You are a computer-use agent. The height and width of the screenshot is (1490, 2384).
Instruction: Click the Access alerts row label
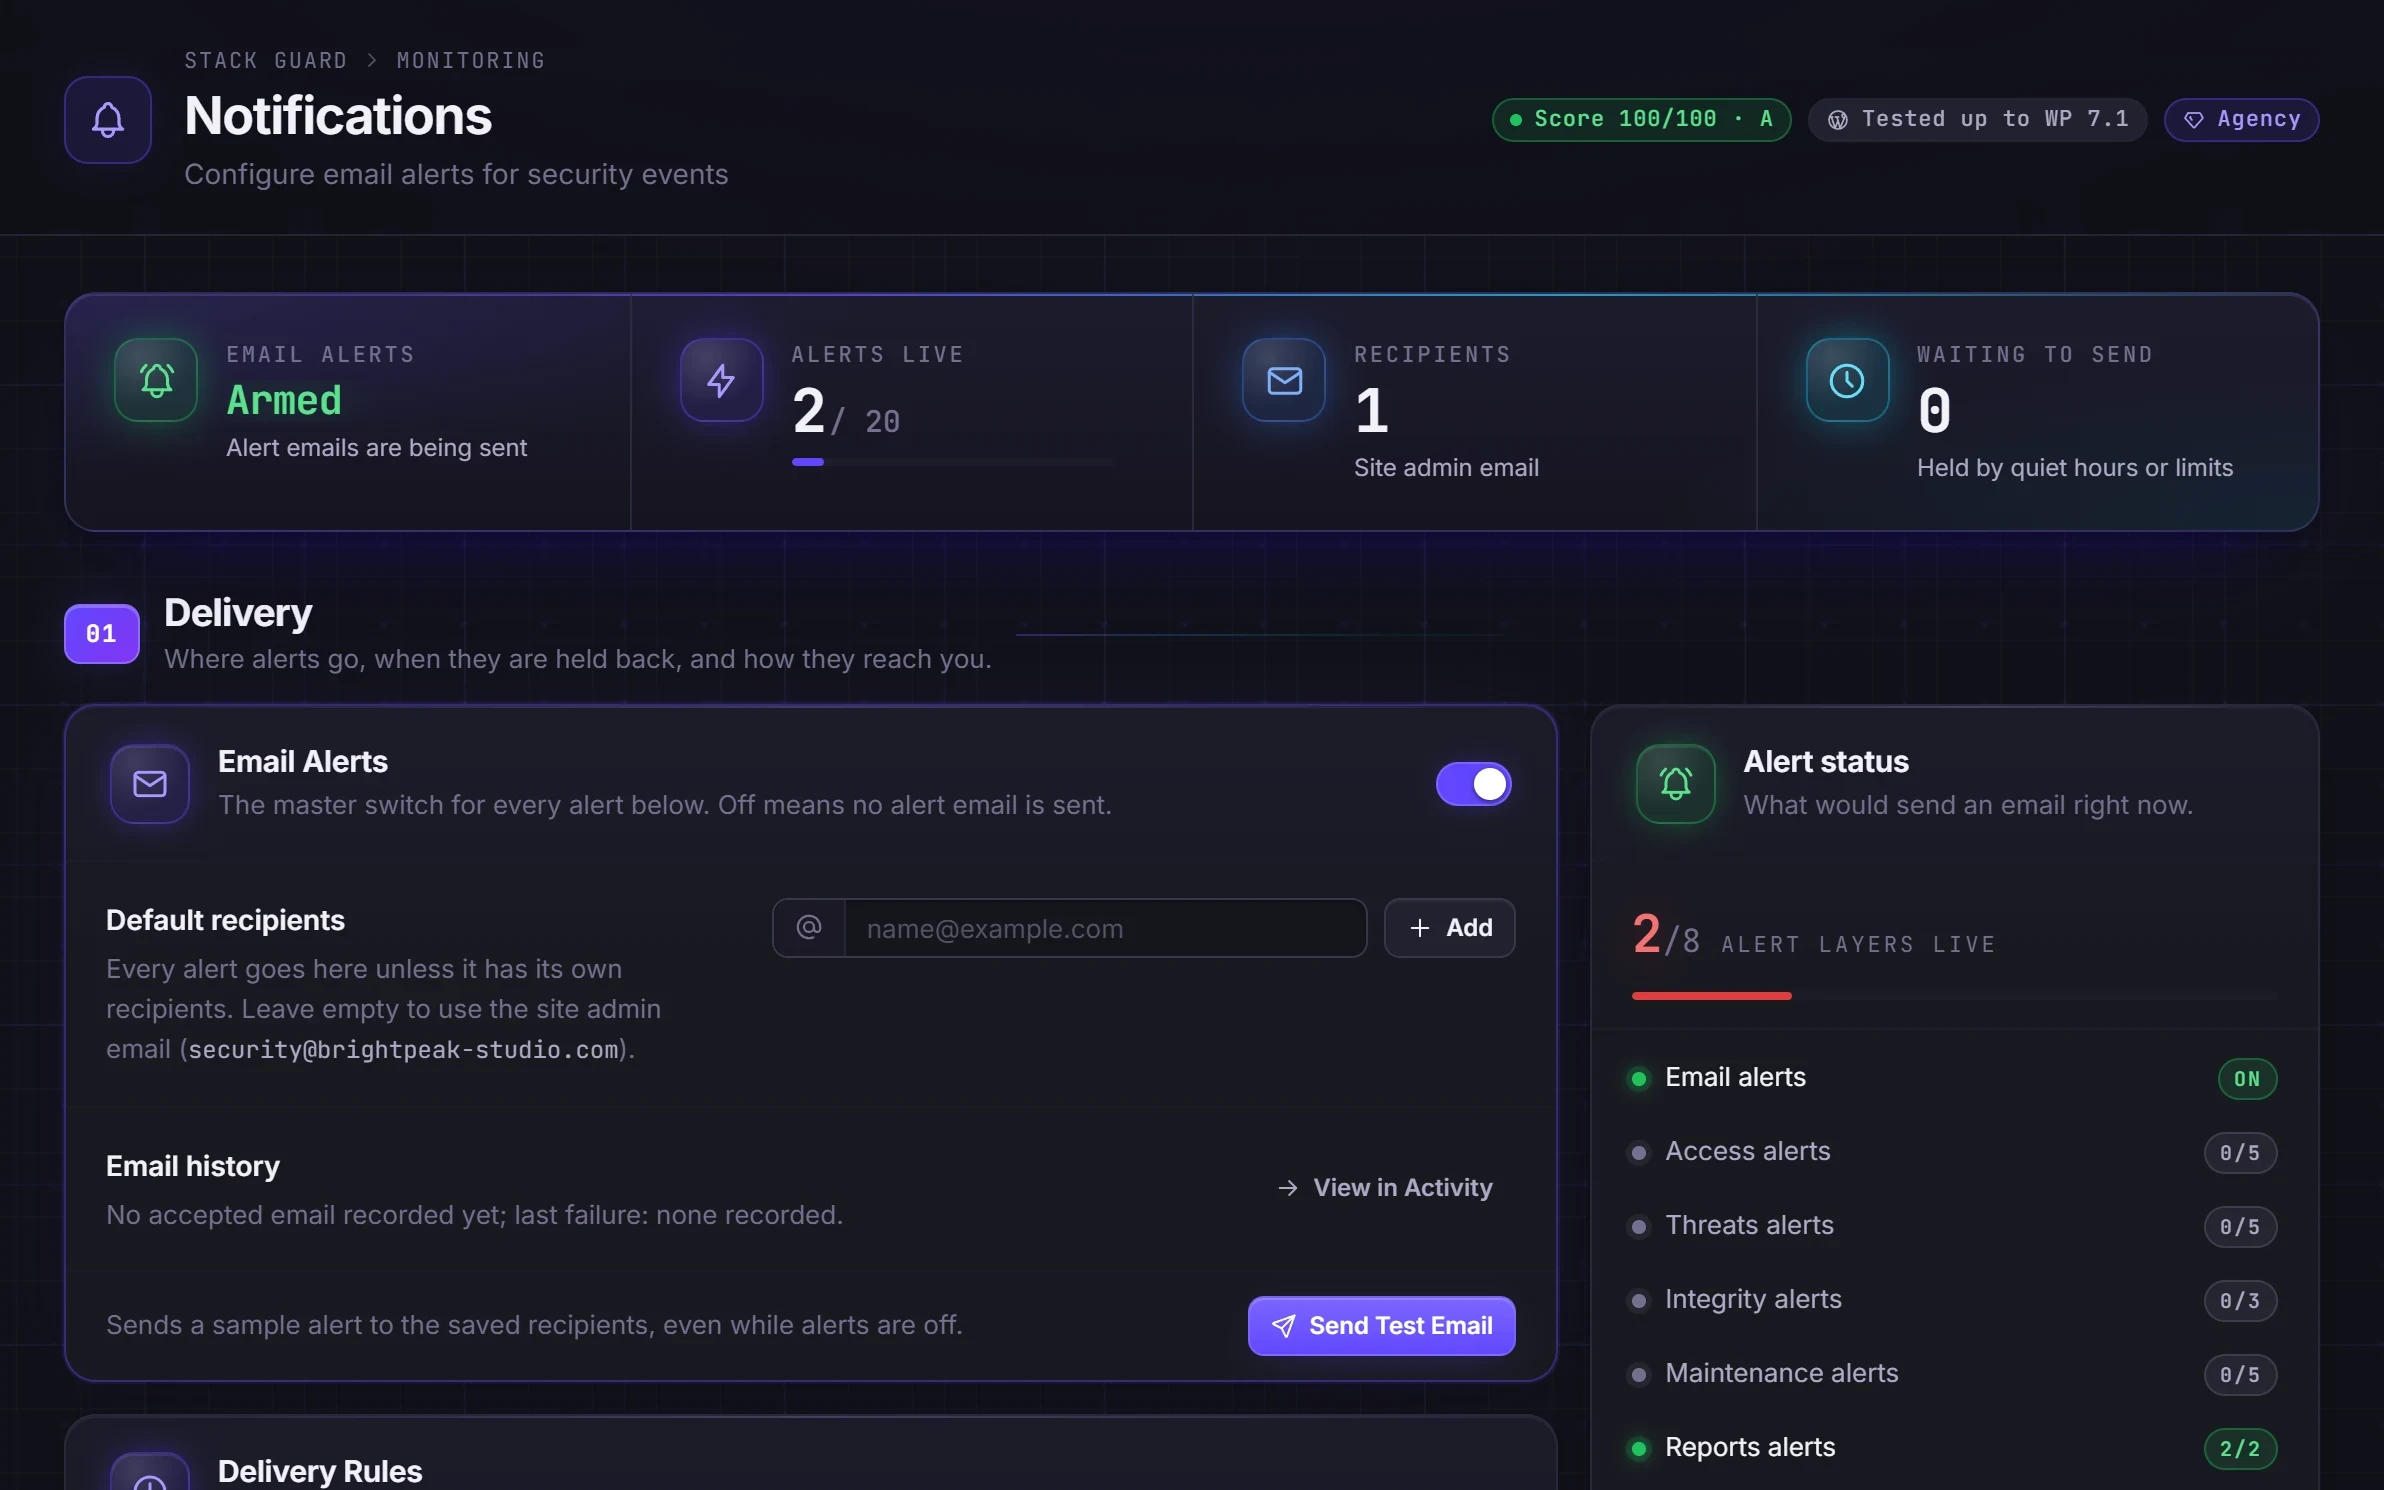(x=1748, y=1151)
